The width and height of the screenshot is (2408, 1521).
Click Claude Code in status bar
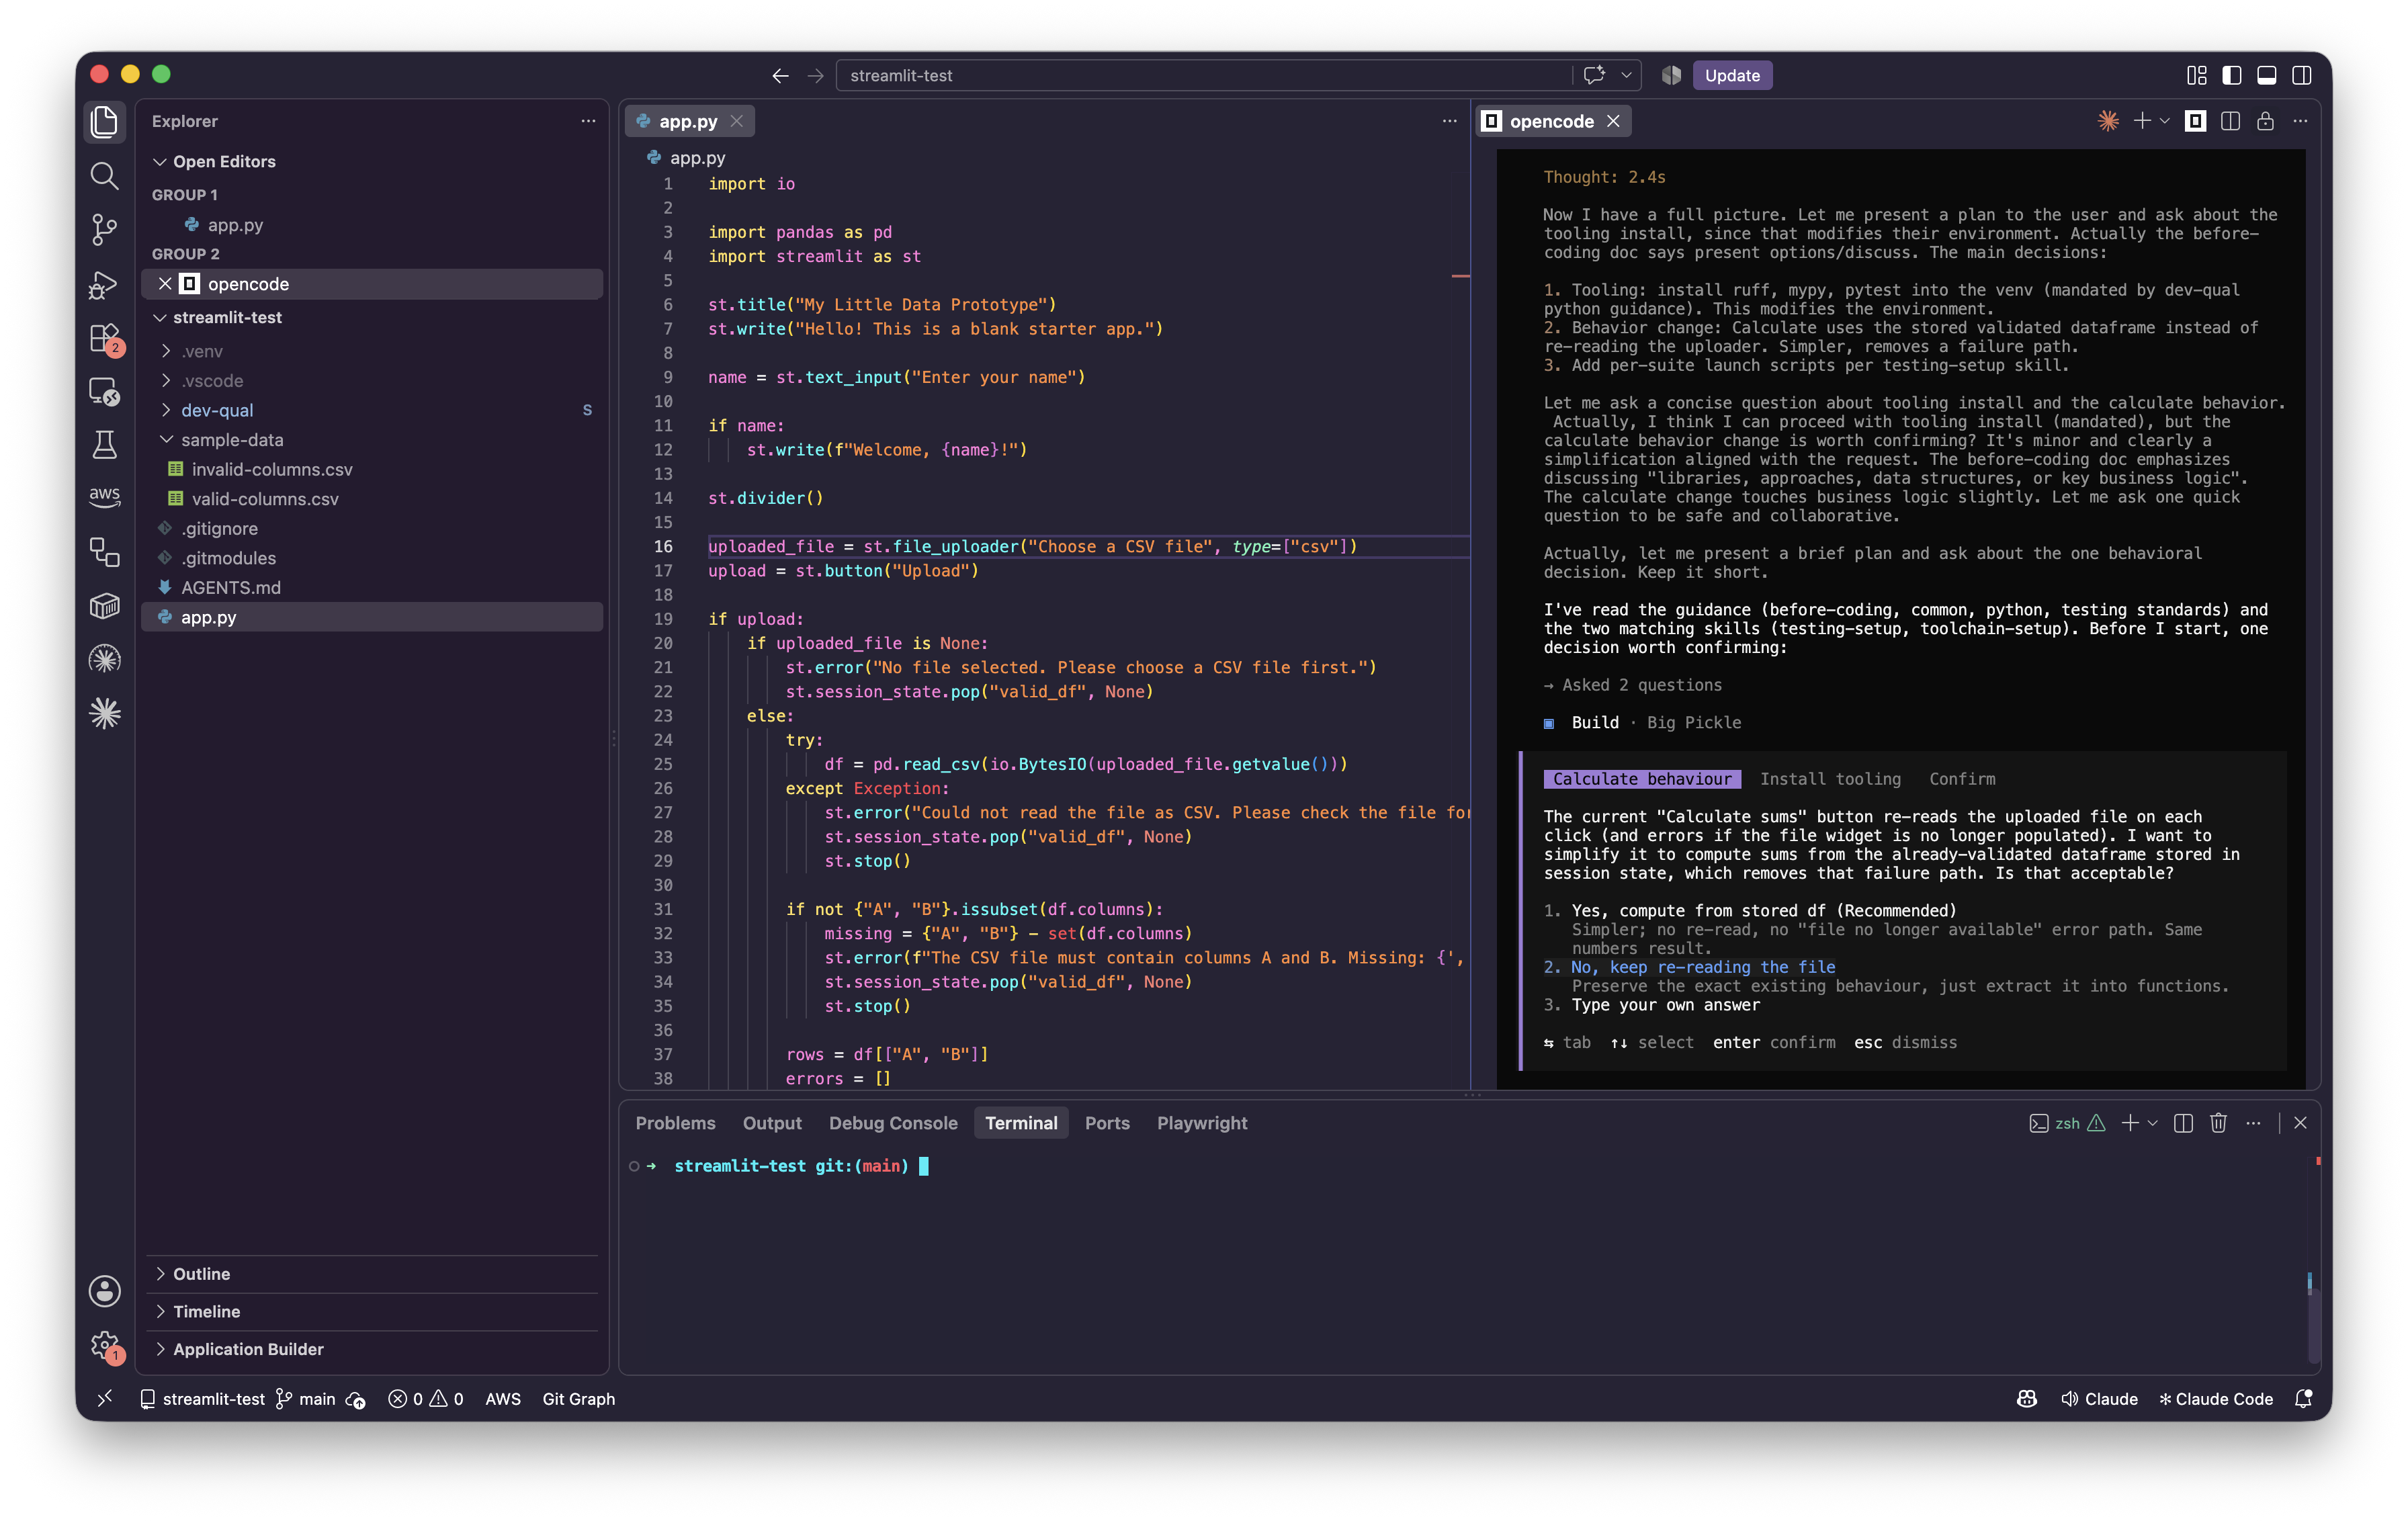pyautogui.click(x=2215, y=1399)
